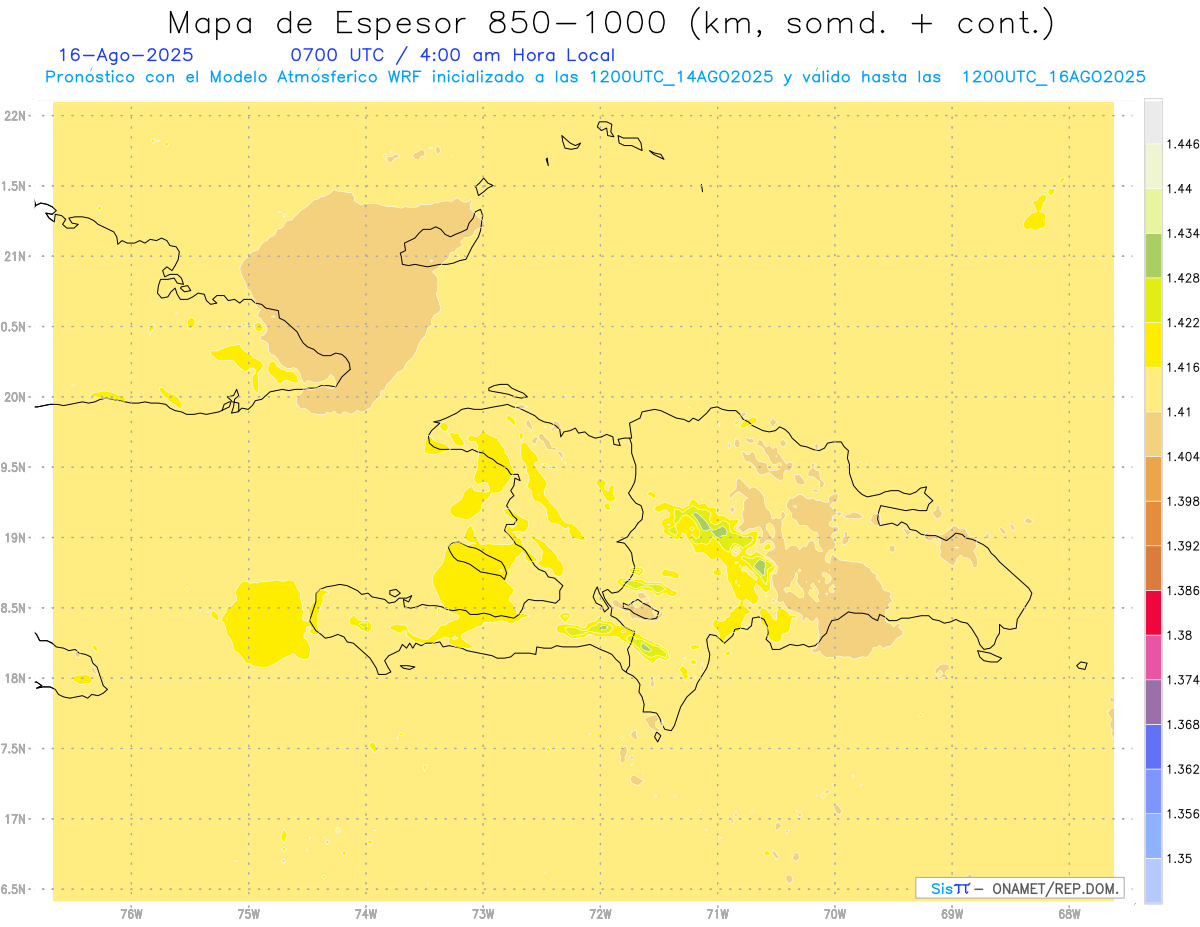This screenshot has height=927, width=1200.
Task: Pick the red swatch between 1.38 and 1.386
Action: point(1153,613)
